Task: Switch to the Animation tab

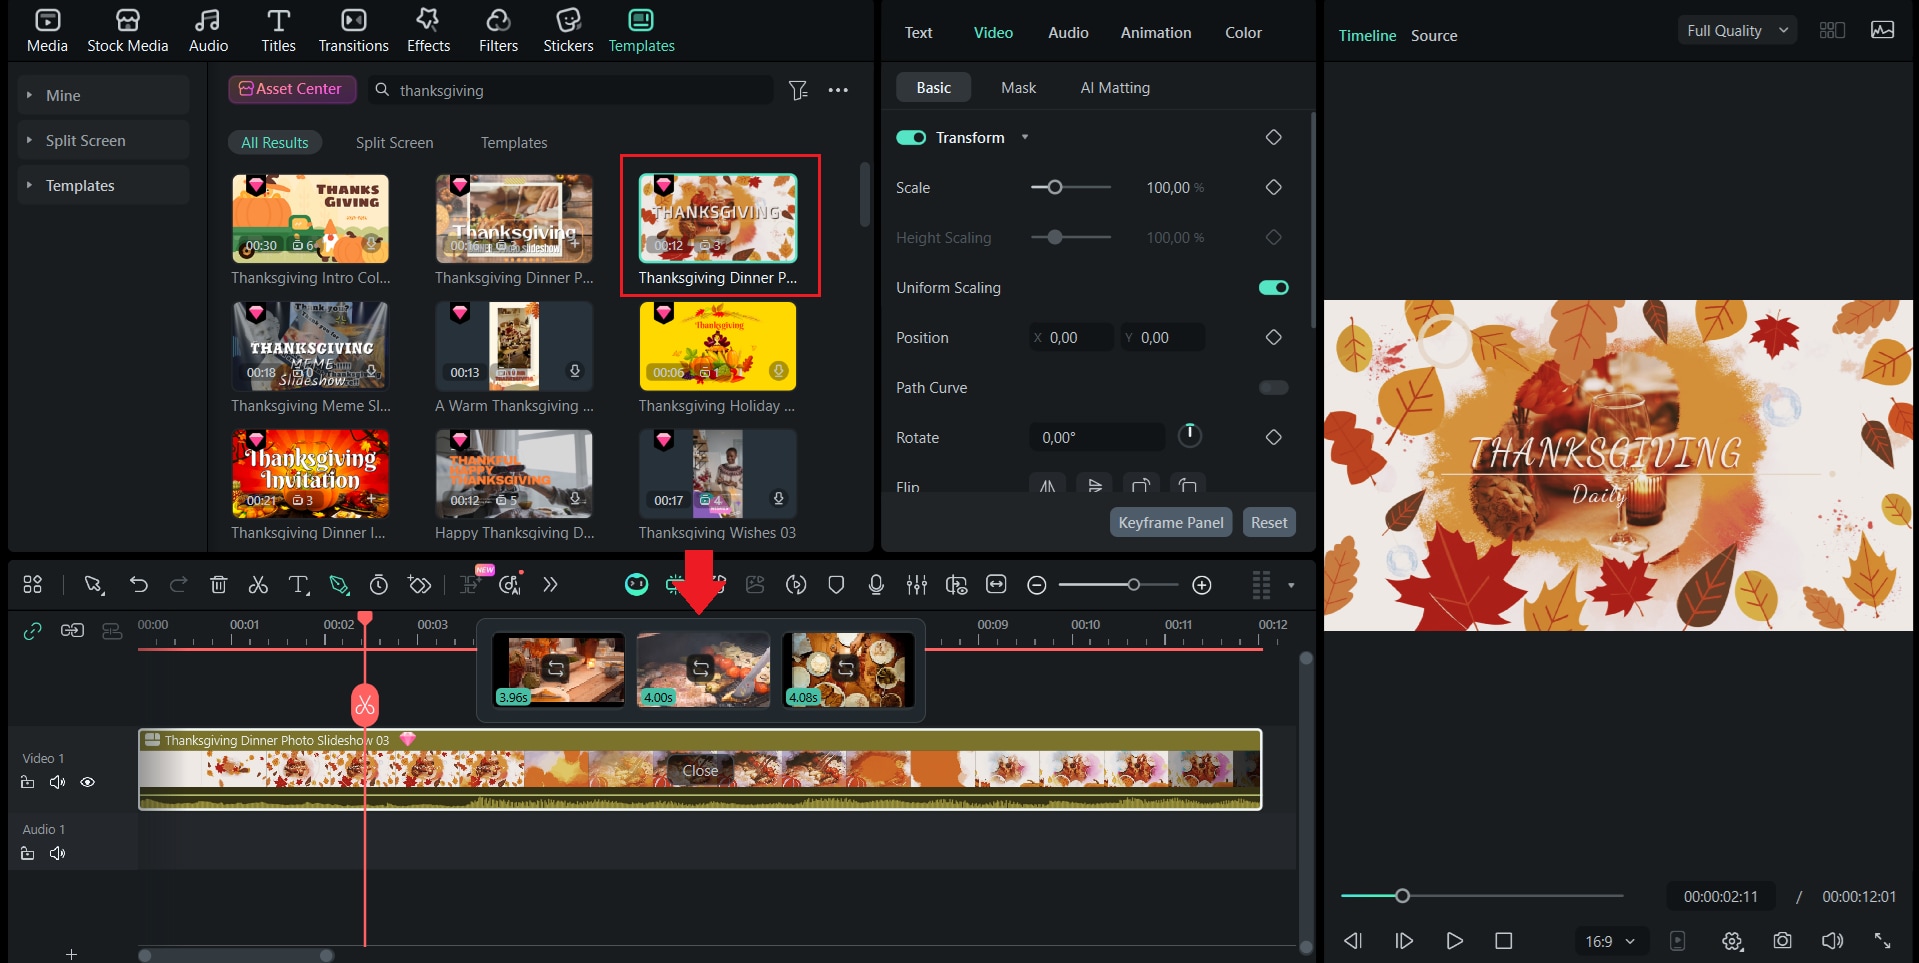Action: point(1155,32)
